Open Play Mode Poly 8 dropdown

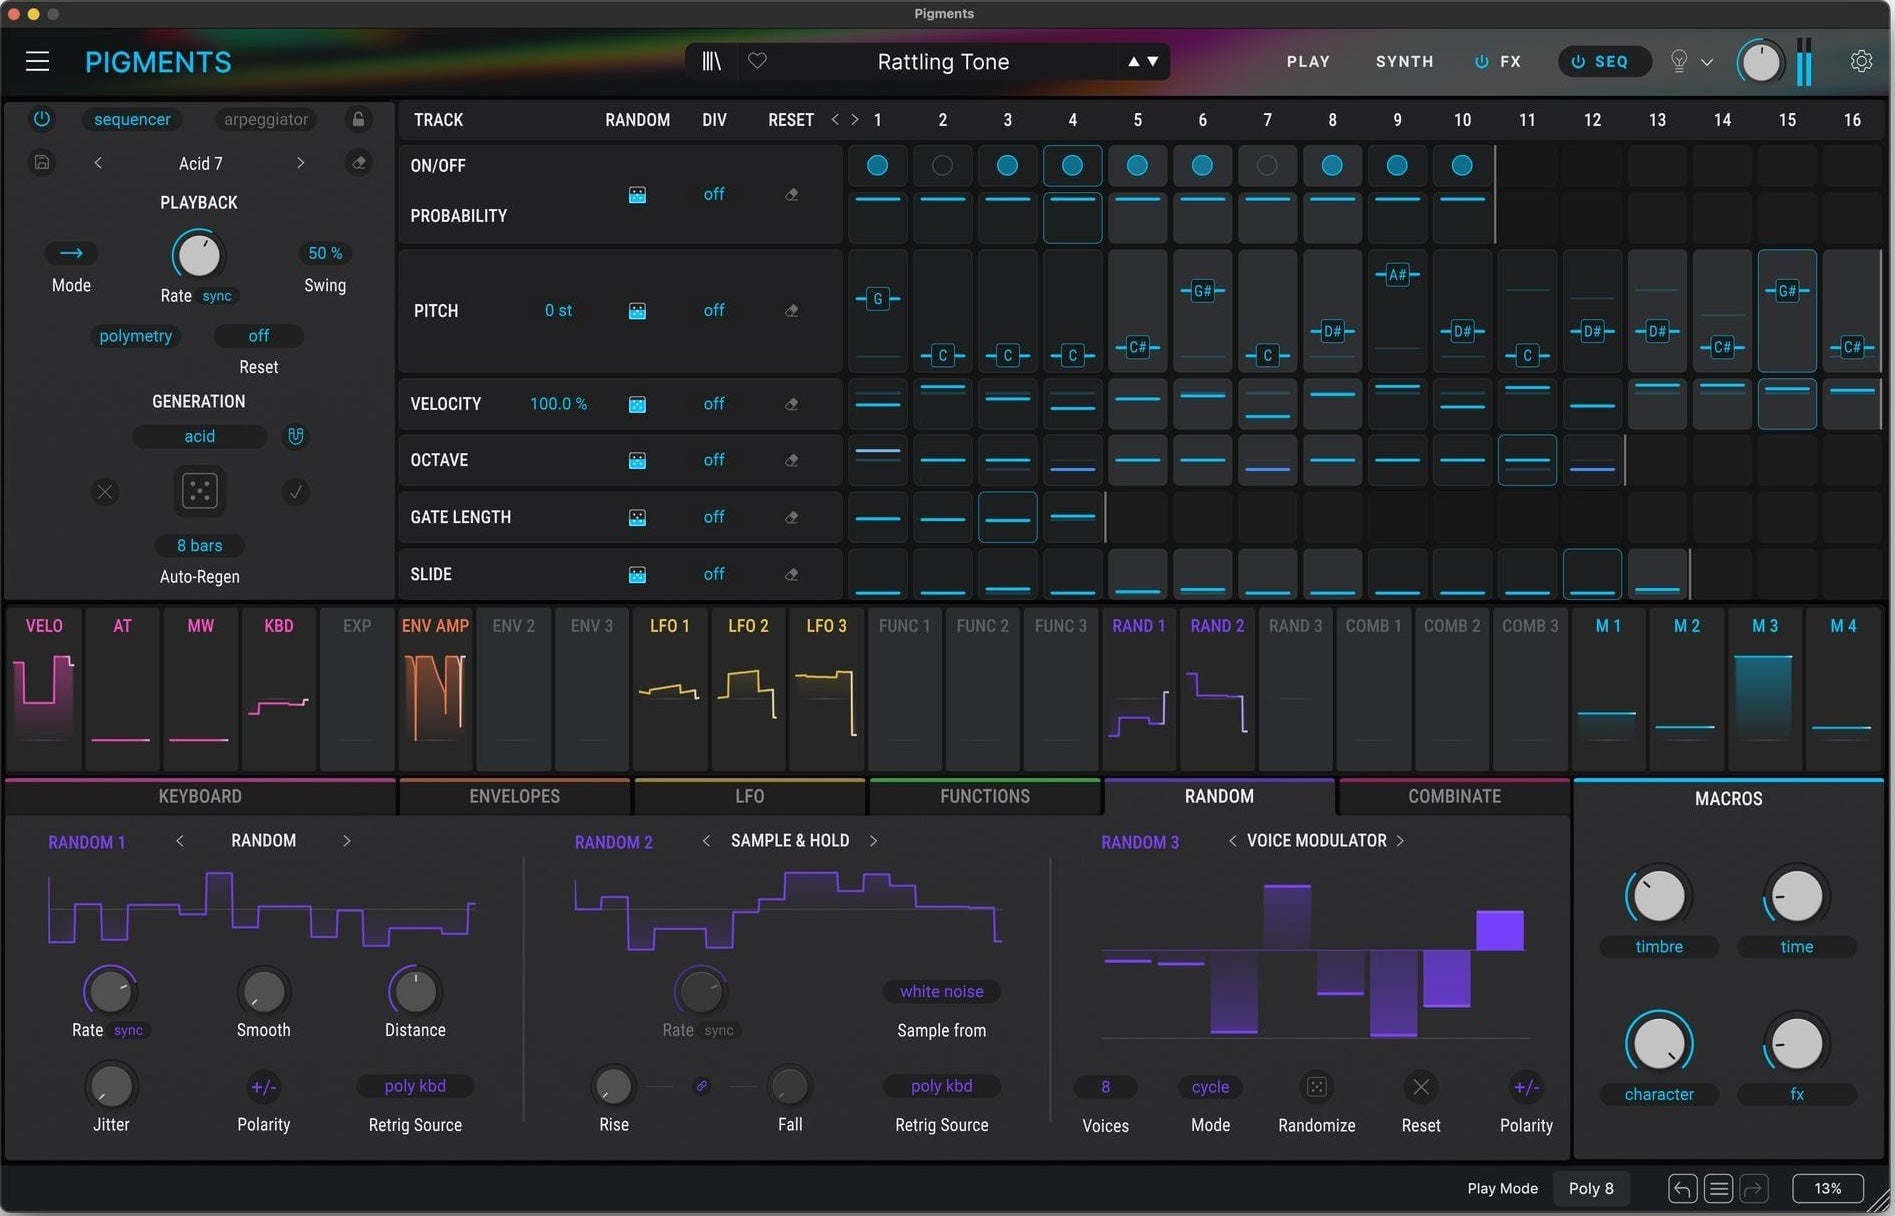[1590, 1188]
